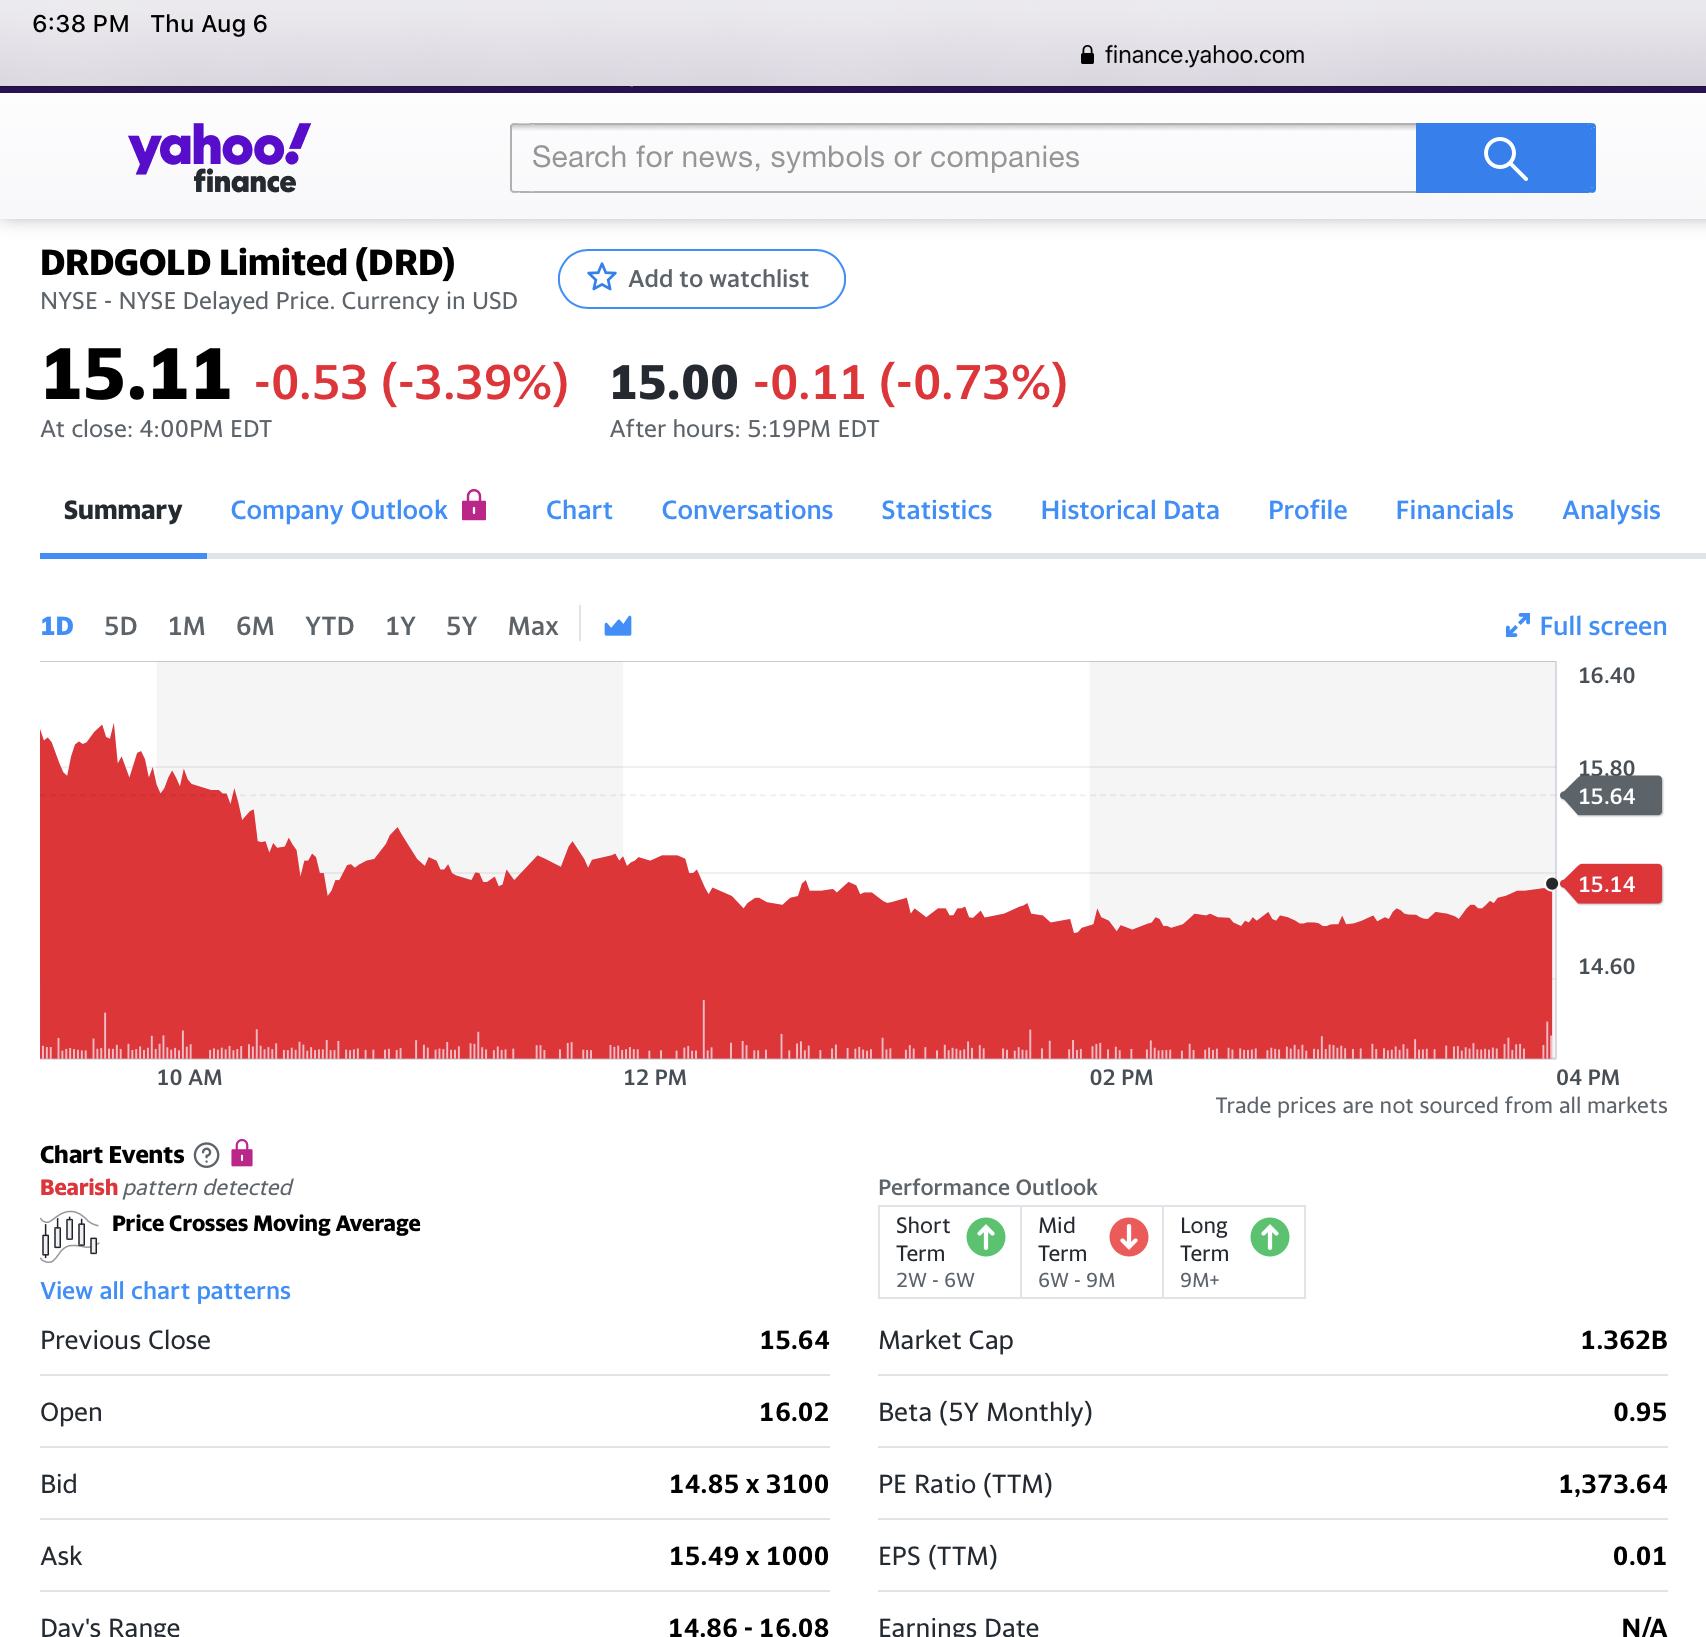
Task: Click the Market Cap value 1.362B
Action: [1624, 1340]
